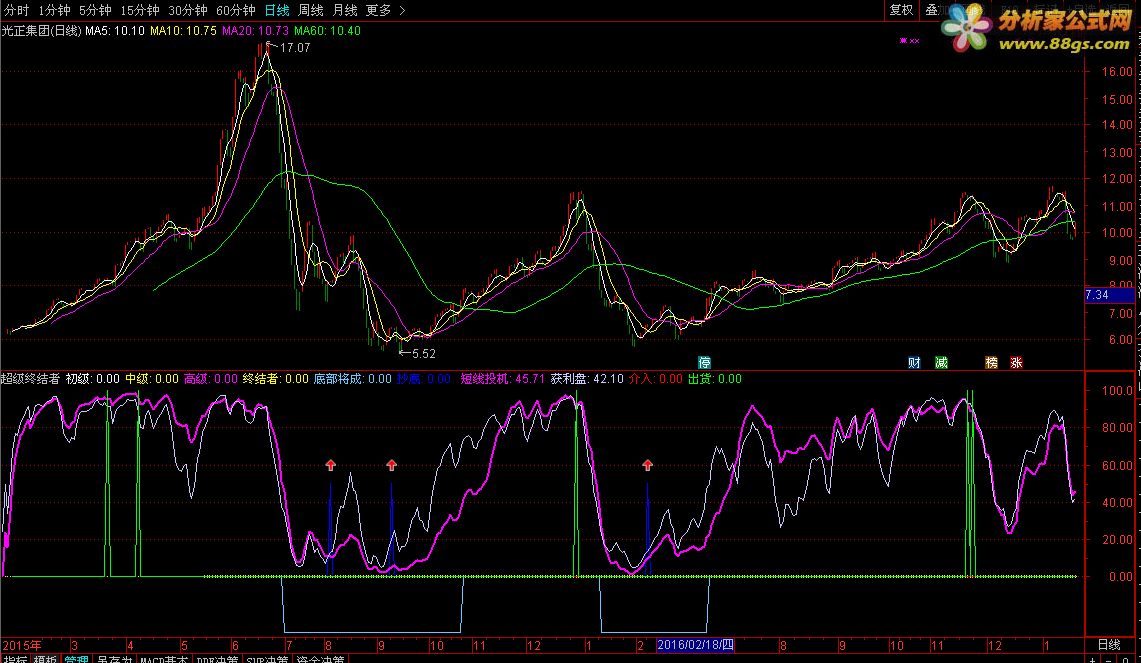Select the 15分钟 period tab

(x=140, y=10)
